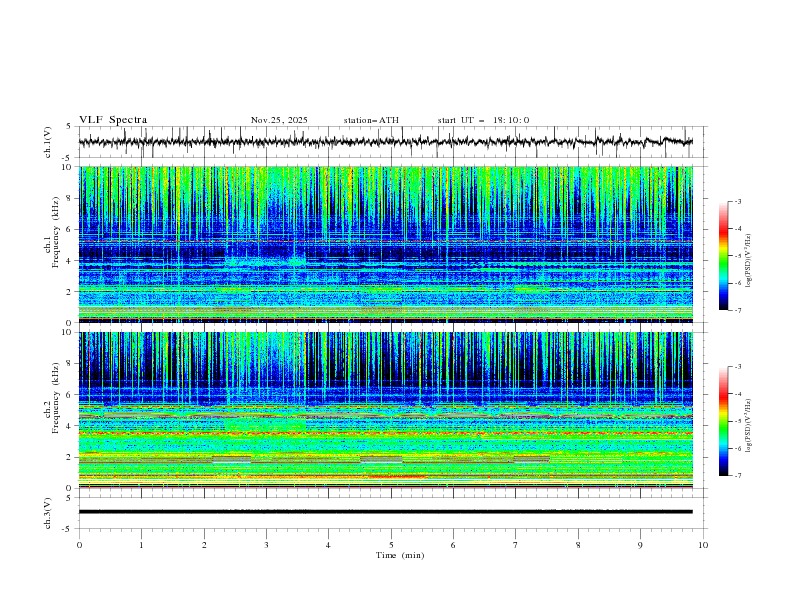This screenshot has width=792, height=612.
Task: Click time axis tick label "7"
Action: point(515,545)
